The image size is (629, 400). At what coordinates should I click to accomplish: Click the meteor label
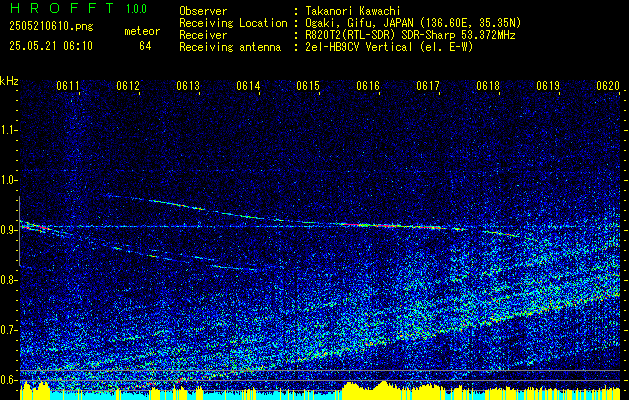(x=142, y=31)
